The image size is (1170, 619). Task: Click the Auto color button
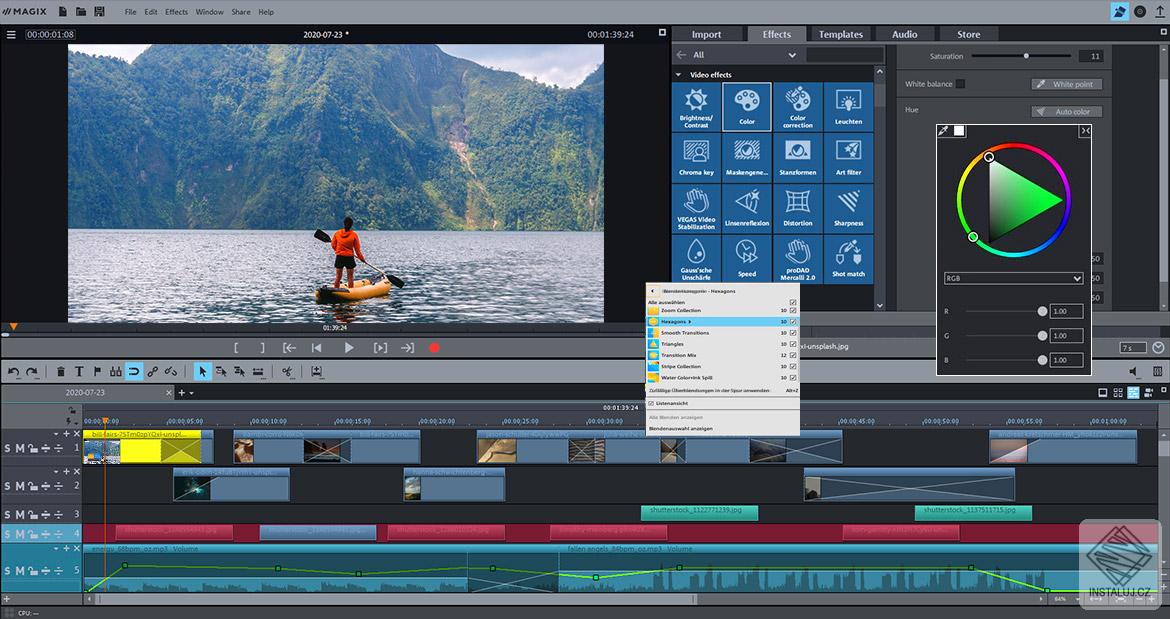coord(1067,111)
